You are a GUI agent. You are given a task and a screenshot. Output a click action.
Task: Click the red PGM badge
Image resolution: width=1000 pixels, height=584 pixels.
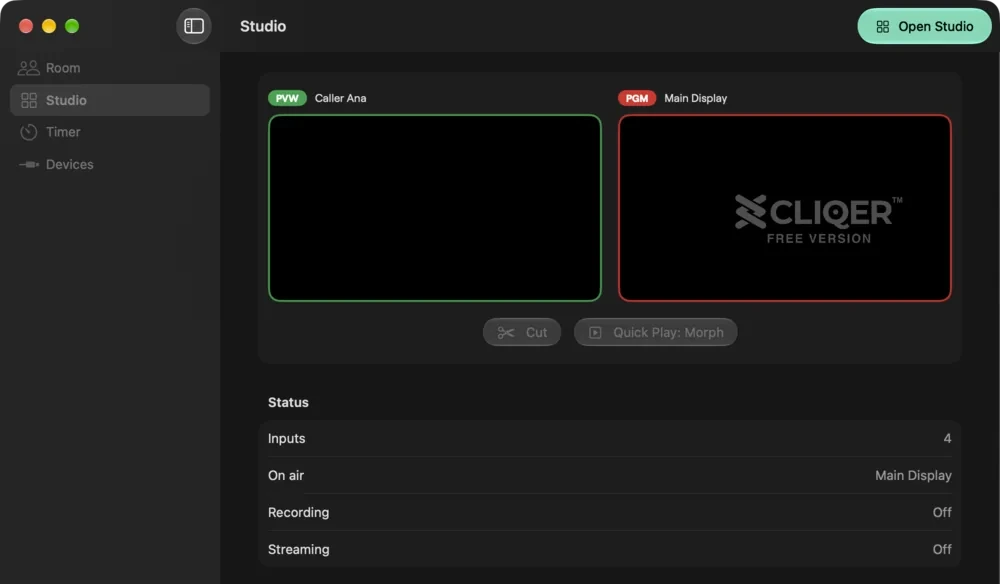[636, 98]
